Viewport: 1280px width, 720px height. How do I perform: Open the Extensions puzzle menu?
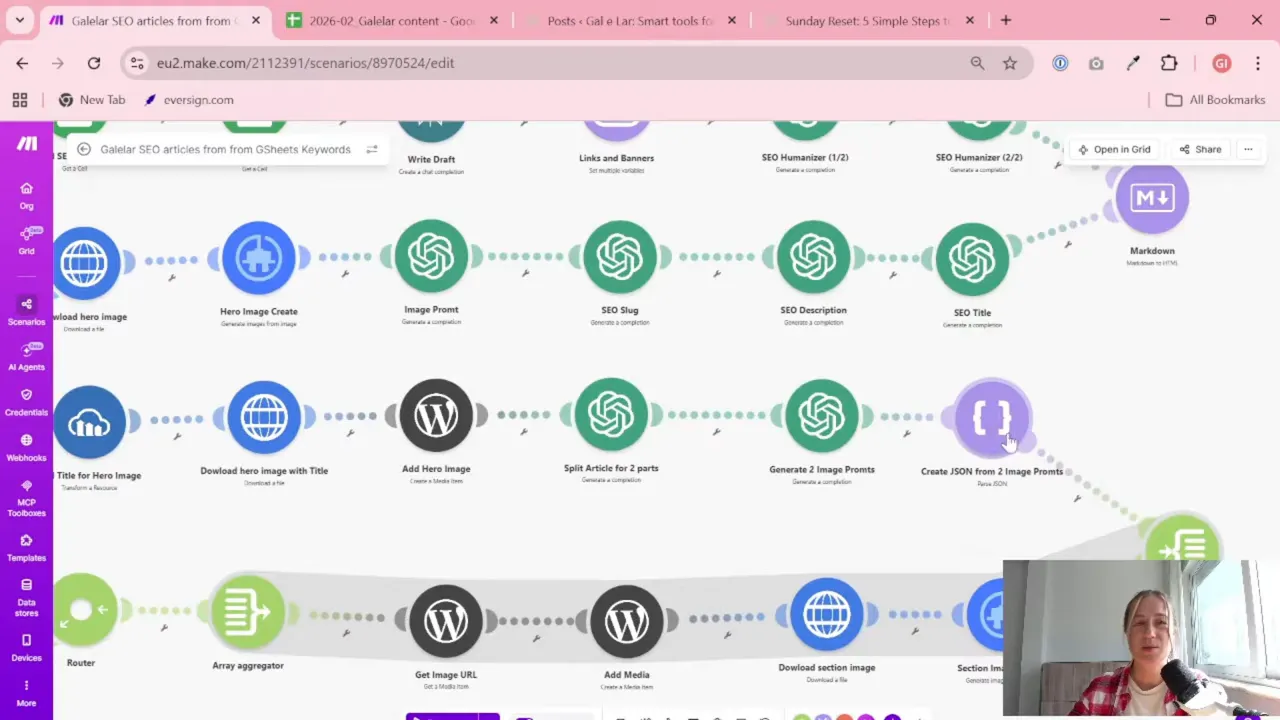point(1169,63)
